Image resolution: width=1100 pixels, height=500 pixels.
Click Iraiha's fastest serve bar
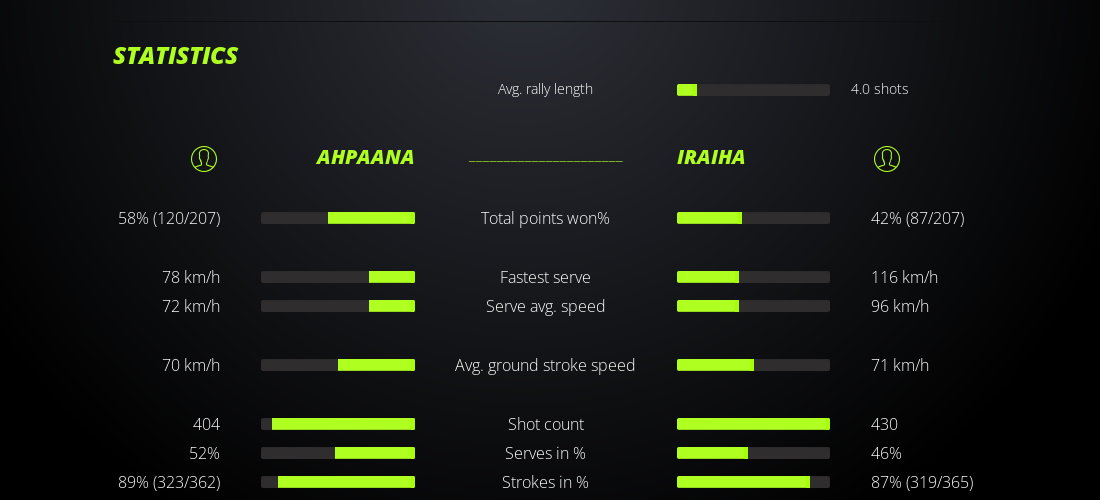click(753, 277)
